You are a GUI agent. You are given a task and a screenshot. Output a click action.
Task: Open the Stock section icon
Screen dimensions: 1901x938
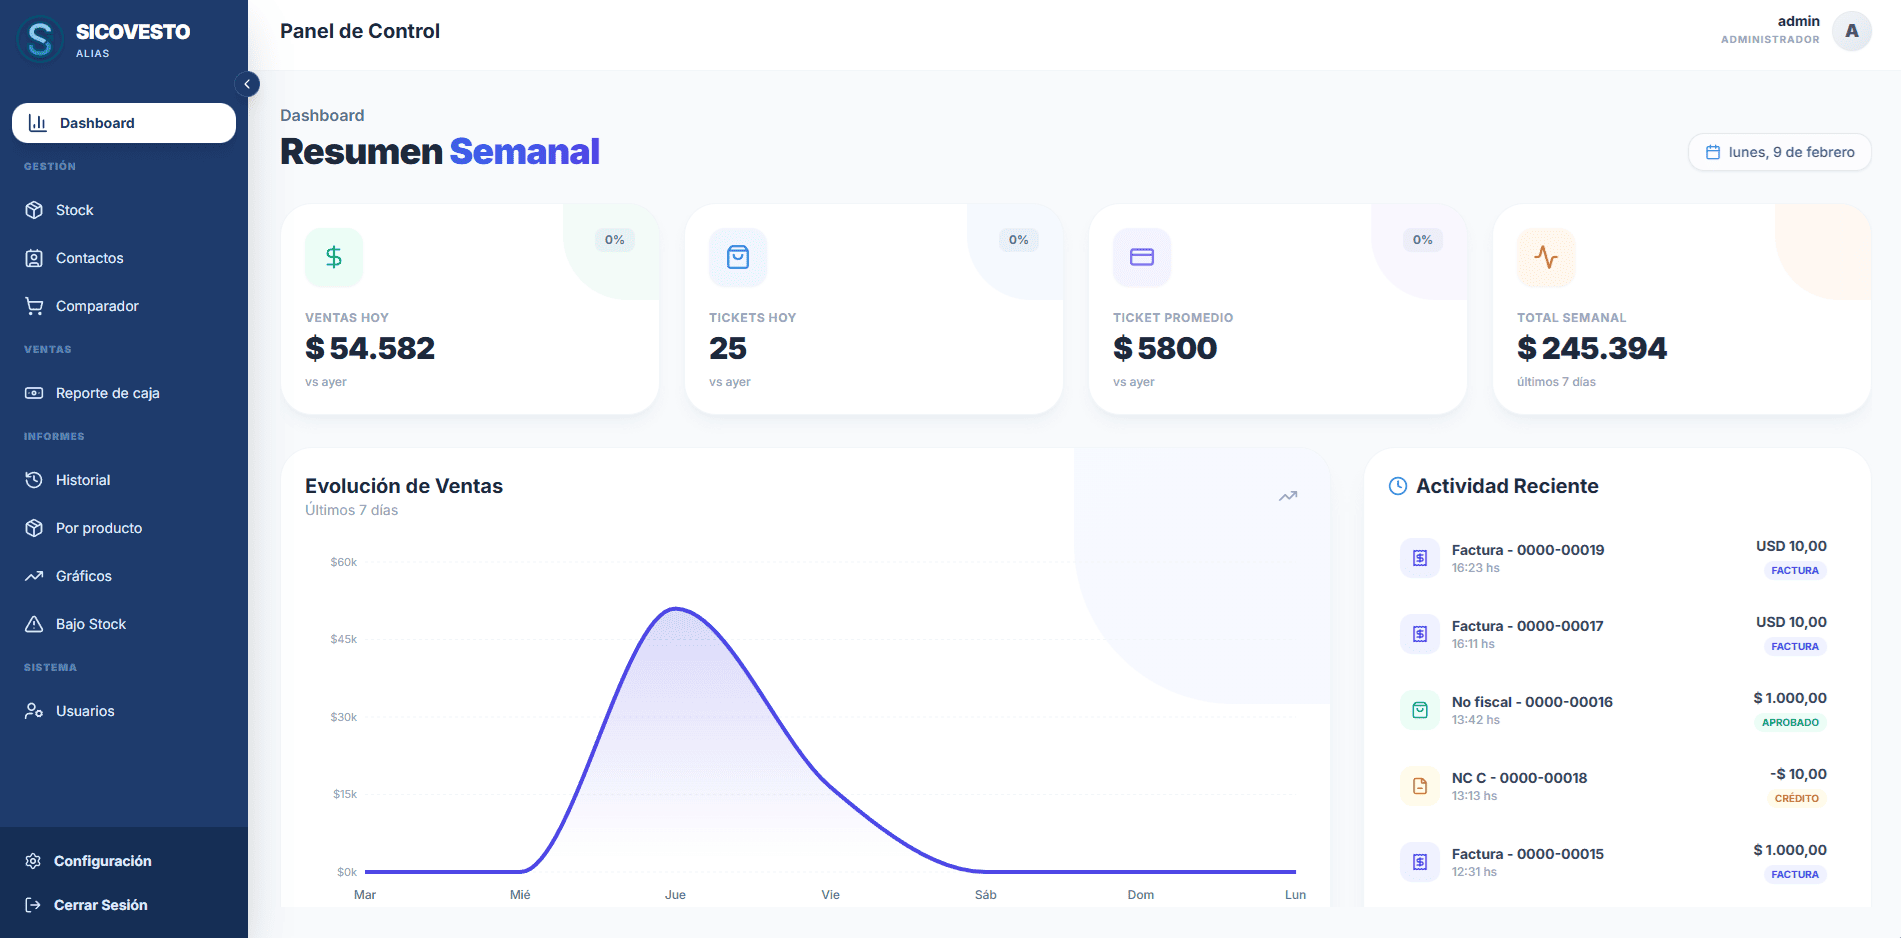pos(34,210)
